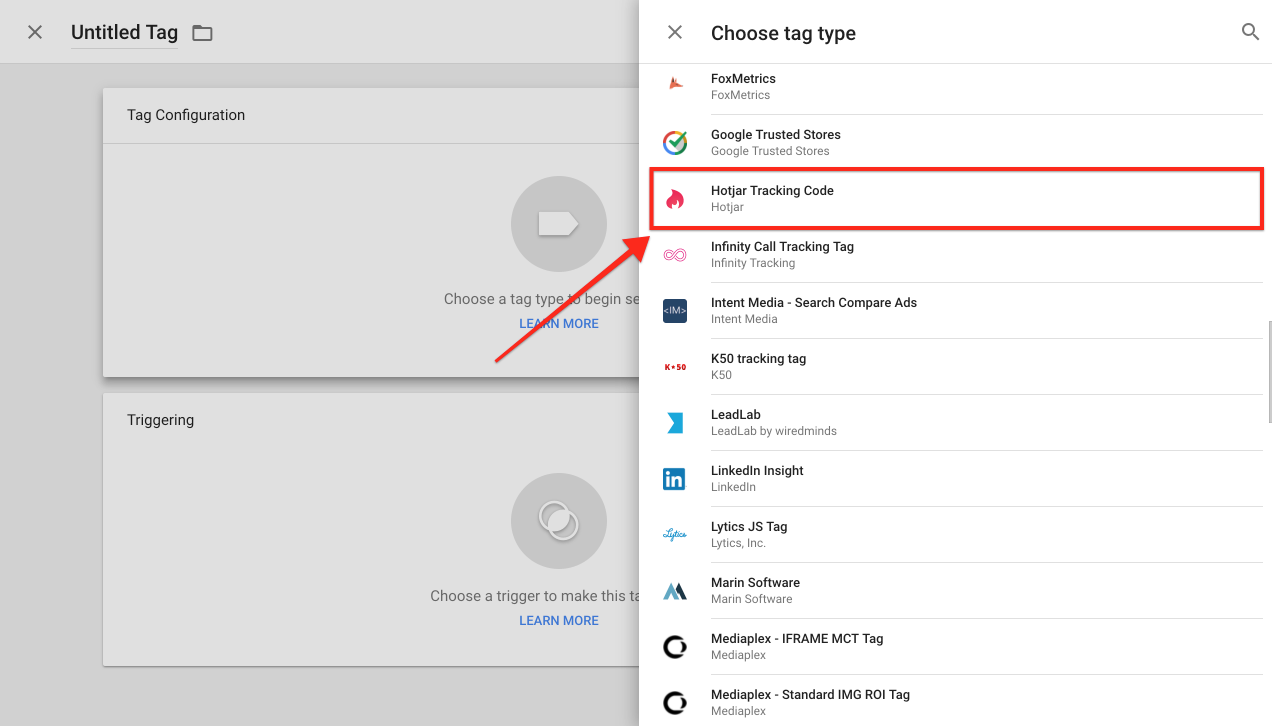Viewport: 1272px width, 726px height.
Task: Select Infinity Call Tracking Tag
Action: pos(956,254)
